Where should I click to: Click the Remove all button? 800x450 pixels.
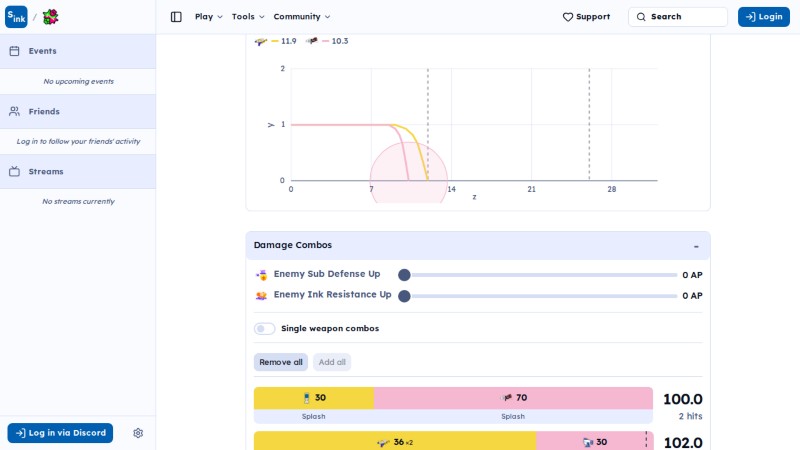281,362
